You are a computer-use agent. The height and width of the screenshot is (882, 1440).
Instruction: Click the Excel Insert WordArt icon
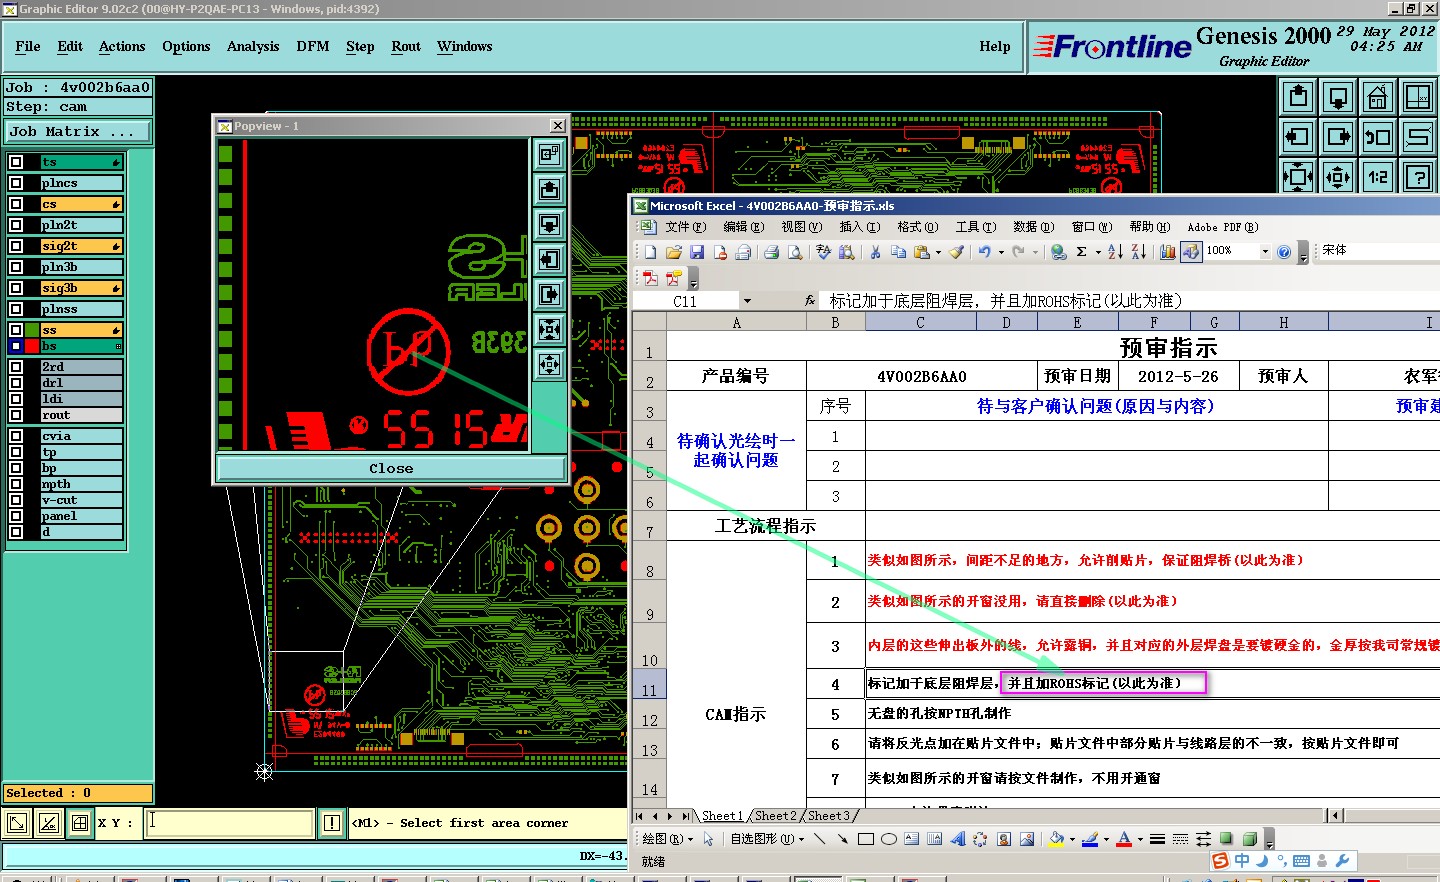pos(957,839)
